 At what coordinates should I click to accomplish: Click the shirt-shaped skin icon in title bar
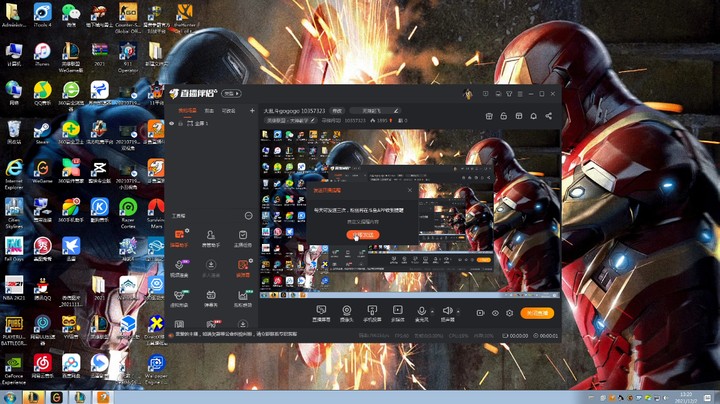[x=509, y=94]
